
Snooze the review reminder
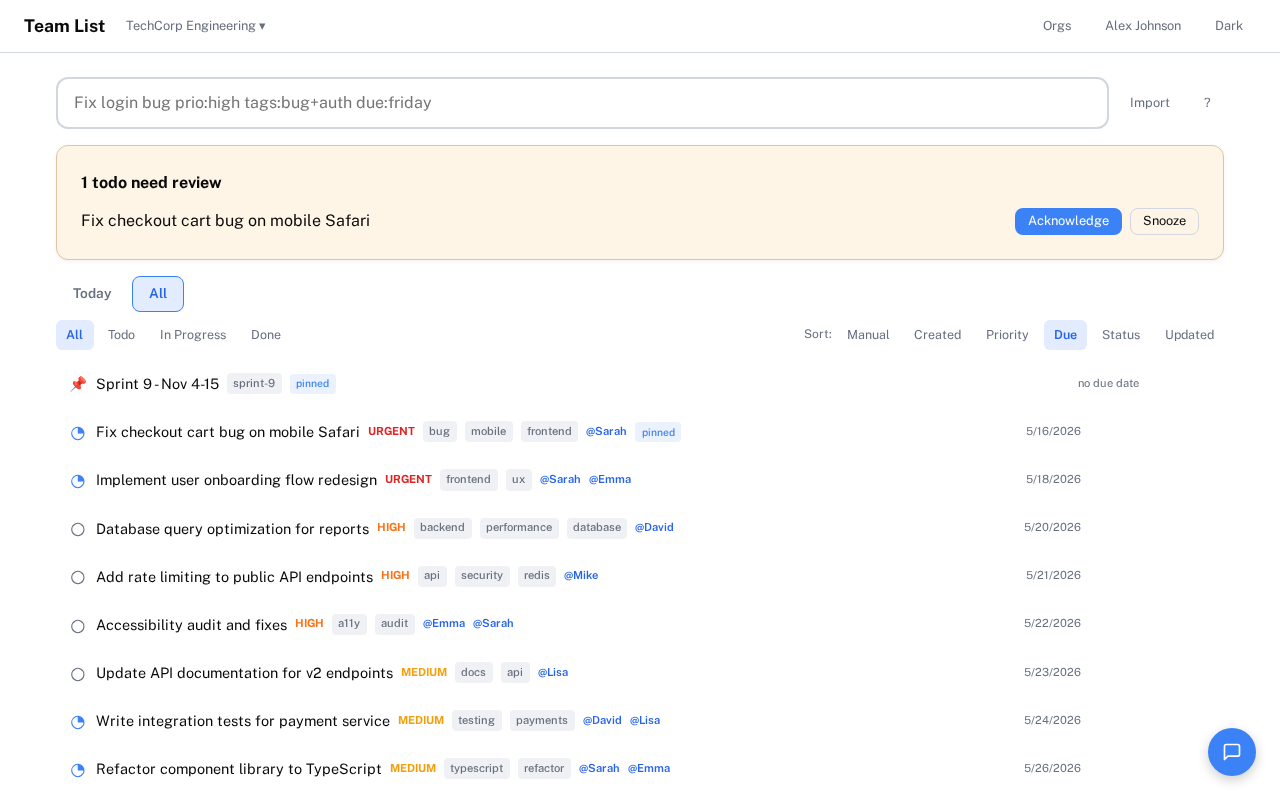point(1164,221)
